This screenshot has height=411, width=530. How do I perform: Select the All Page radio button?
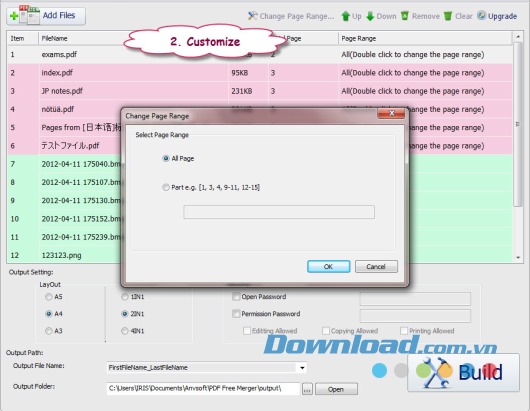click(166, 158)
